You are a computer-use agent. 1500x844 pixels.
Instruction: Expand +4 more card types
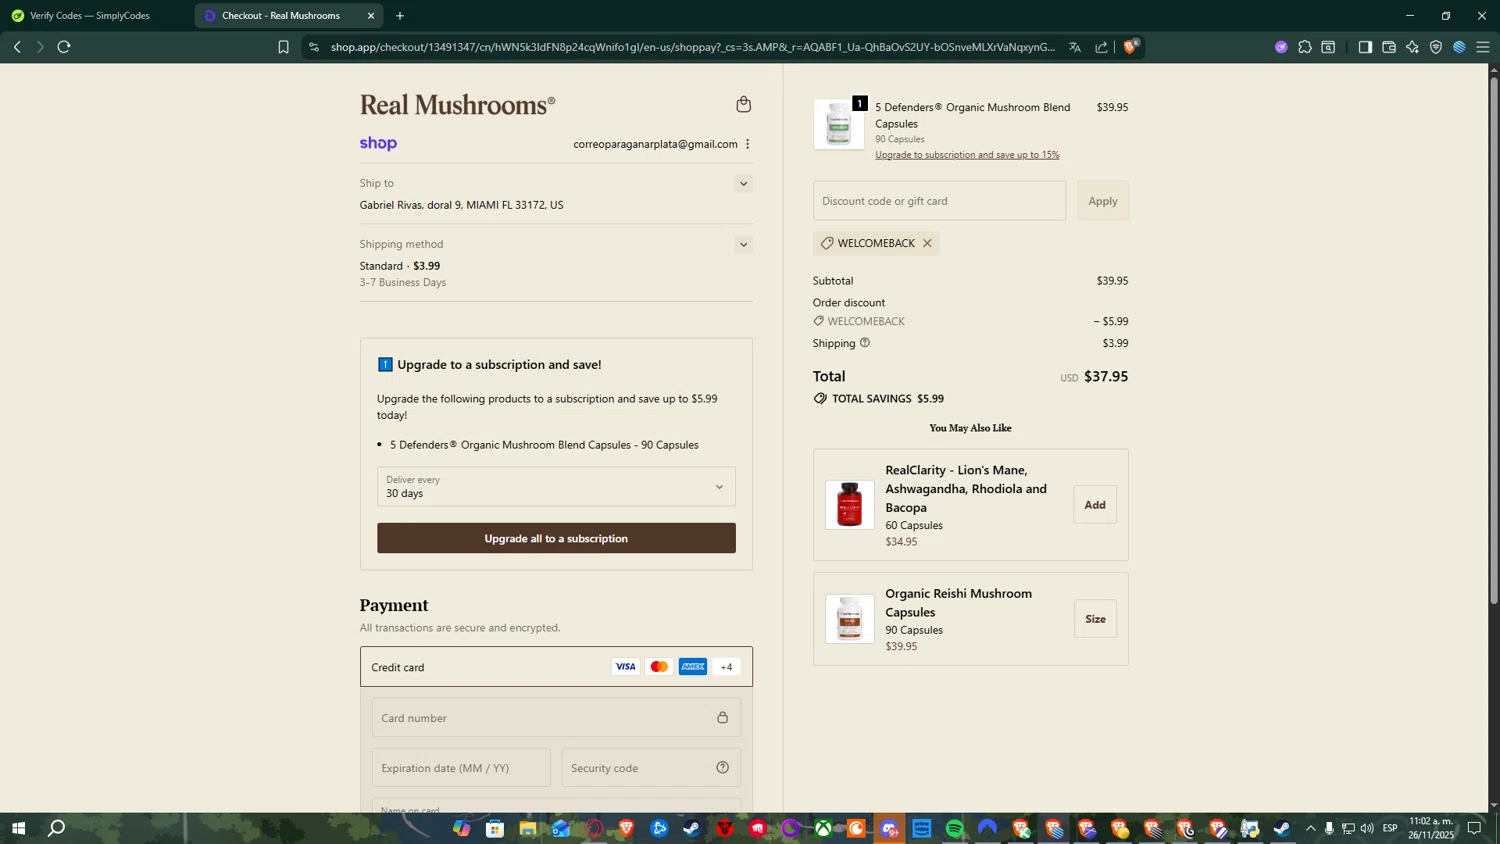tap(727, 667)
